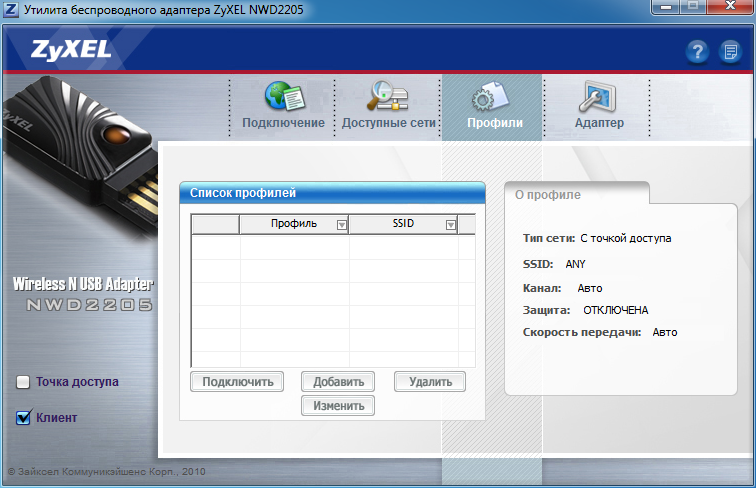Screen dimensions: 756x488
Task: Click the Добавить button
Action: [338, 382]
